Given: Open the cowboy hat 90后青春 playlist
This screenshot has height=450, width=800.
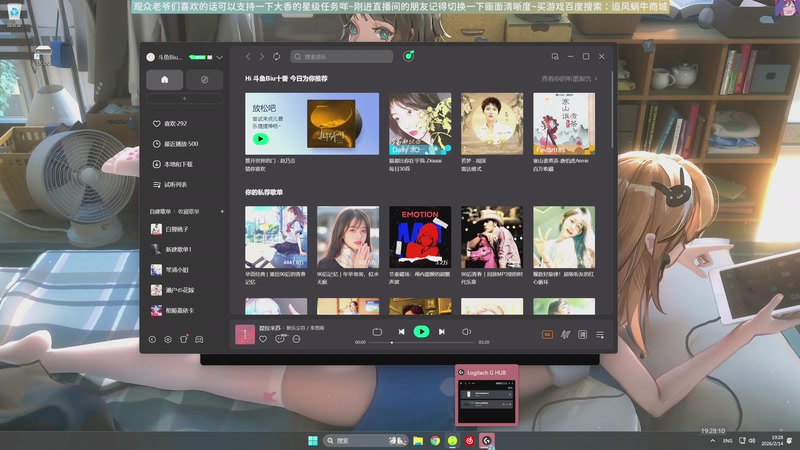Looking at the screenshot, I should (x=492, y=237).
